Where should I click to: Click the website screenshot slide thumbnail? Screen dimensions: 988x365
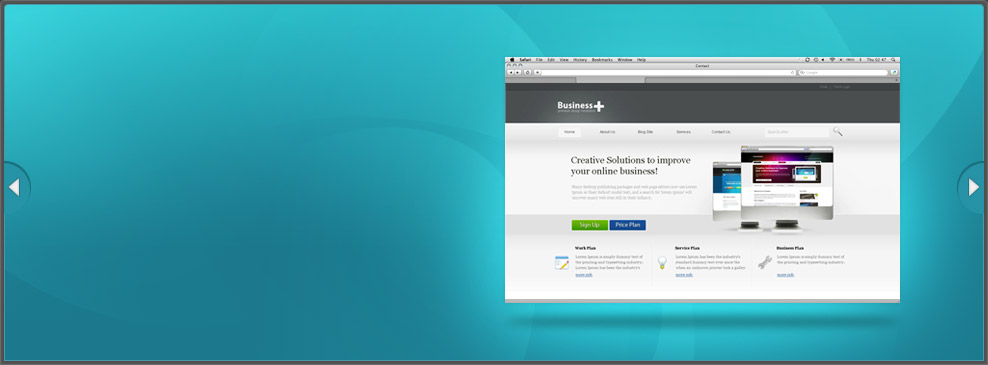(703, 180)
